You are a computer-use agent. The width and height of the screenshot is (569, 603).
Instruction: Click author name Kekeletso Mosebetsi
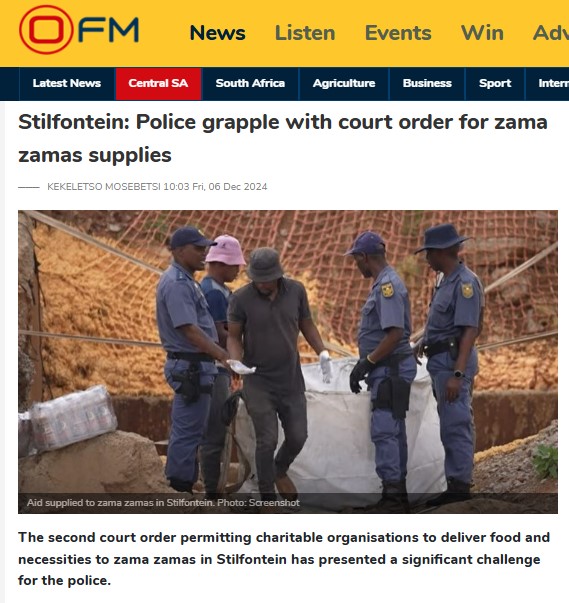(x=104, y=187)
